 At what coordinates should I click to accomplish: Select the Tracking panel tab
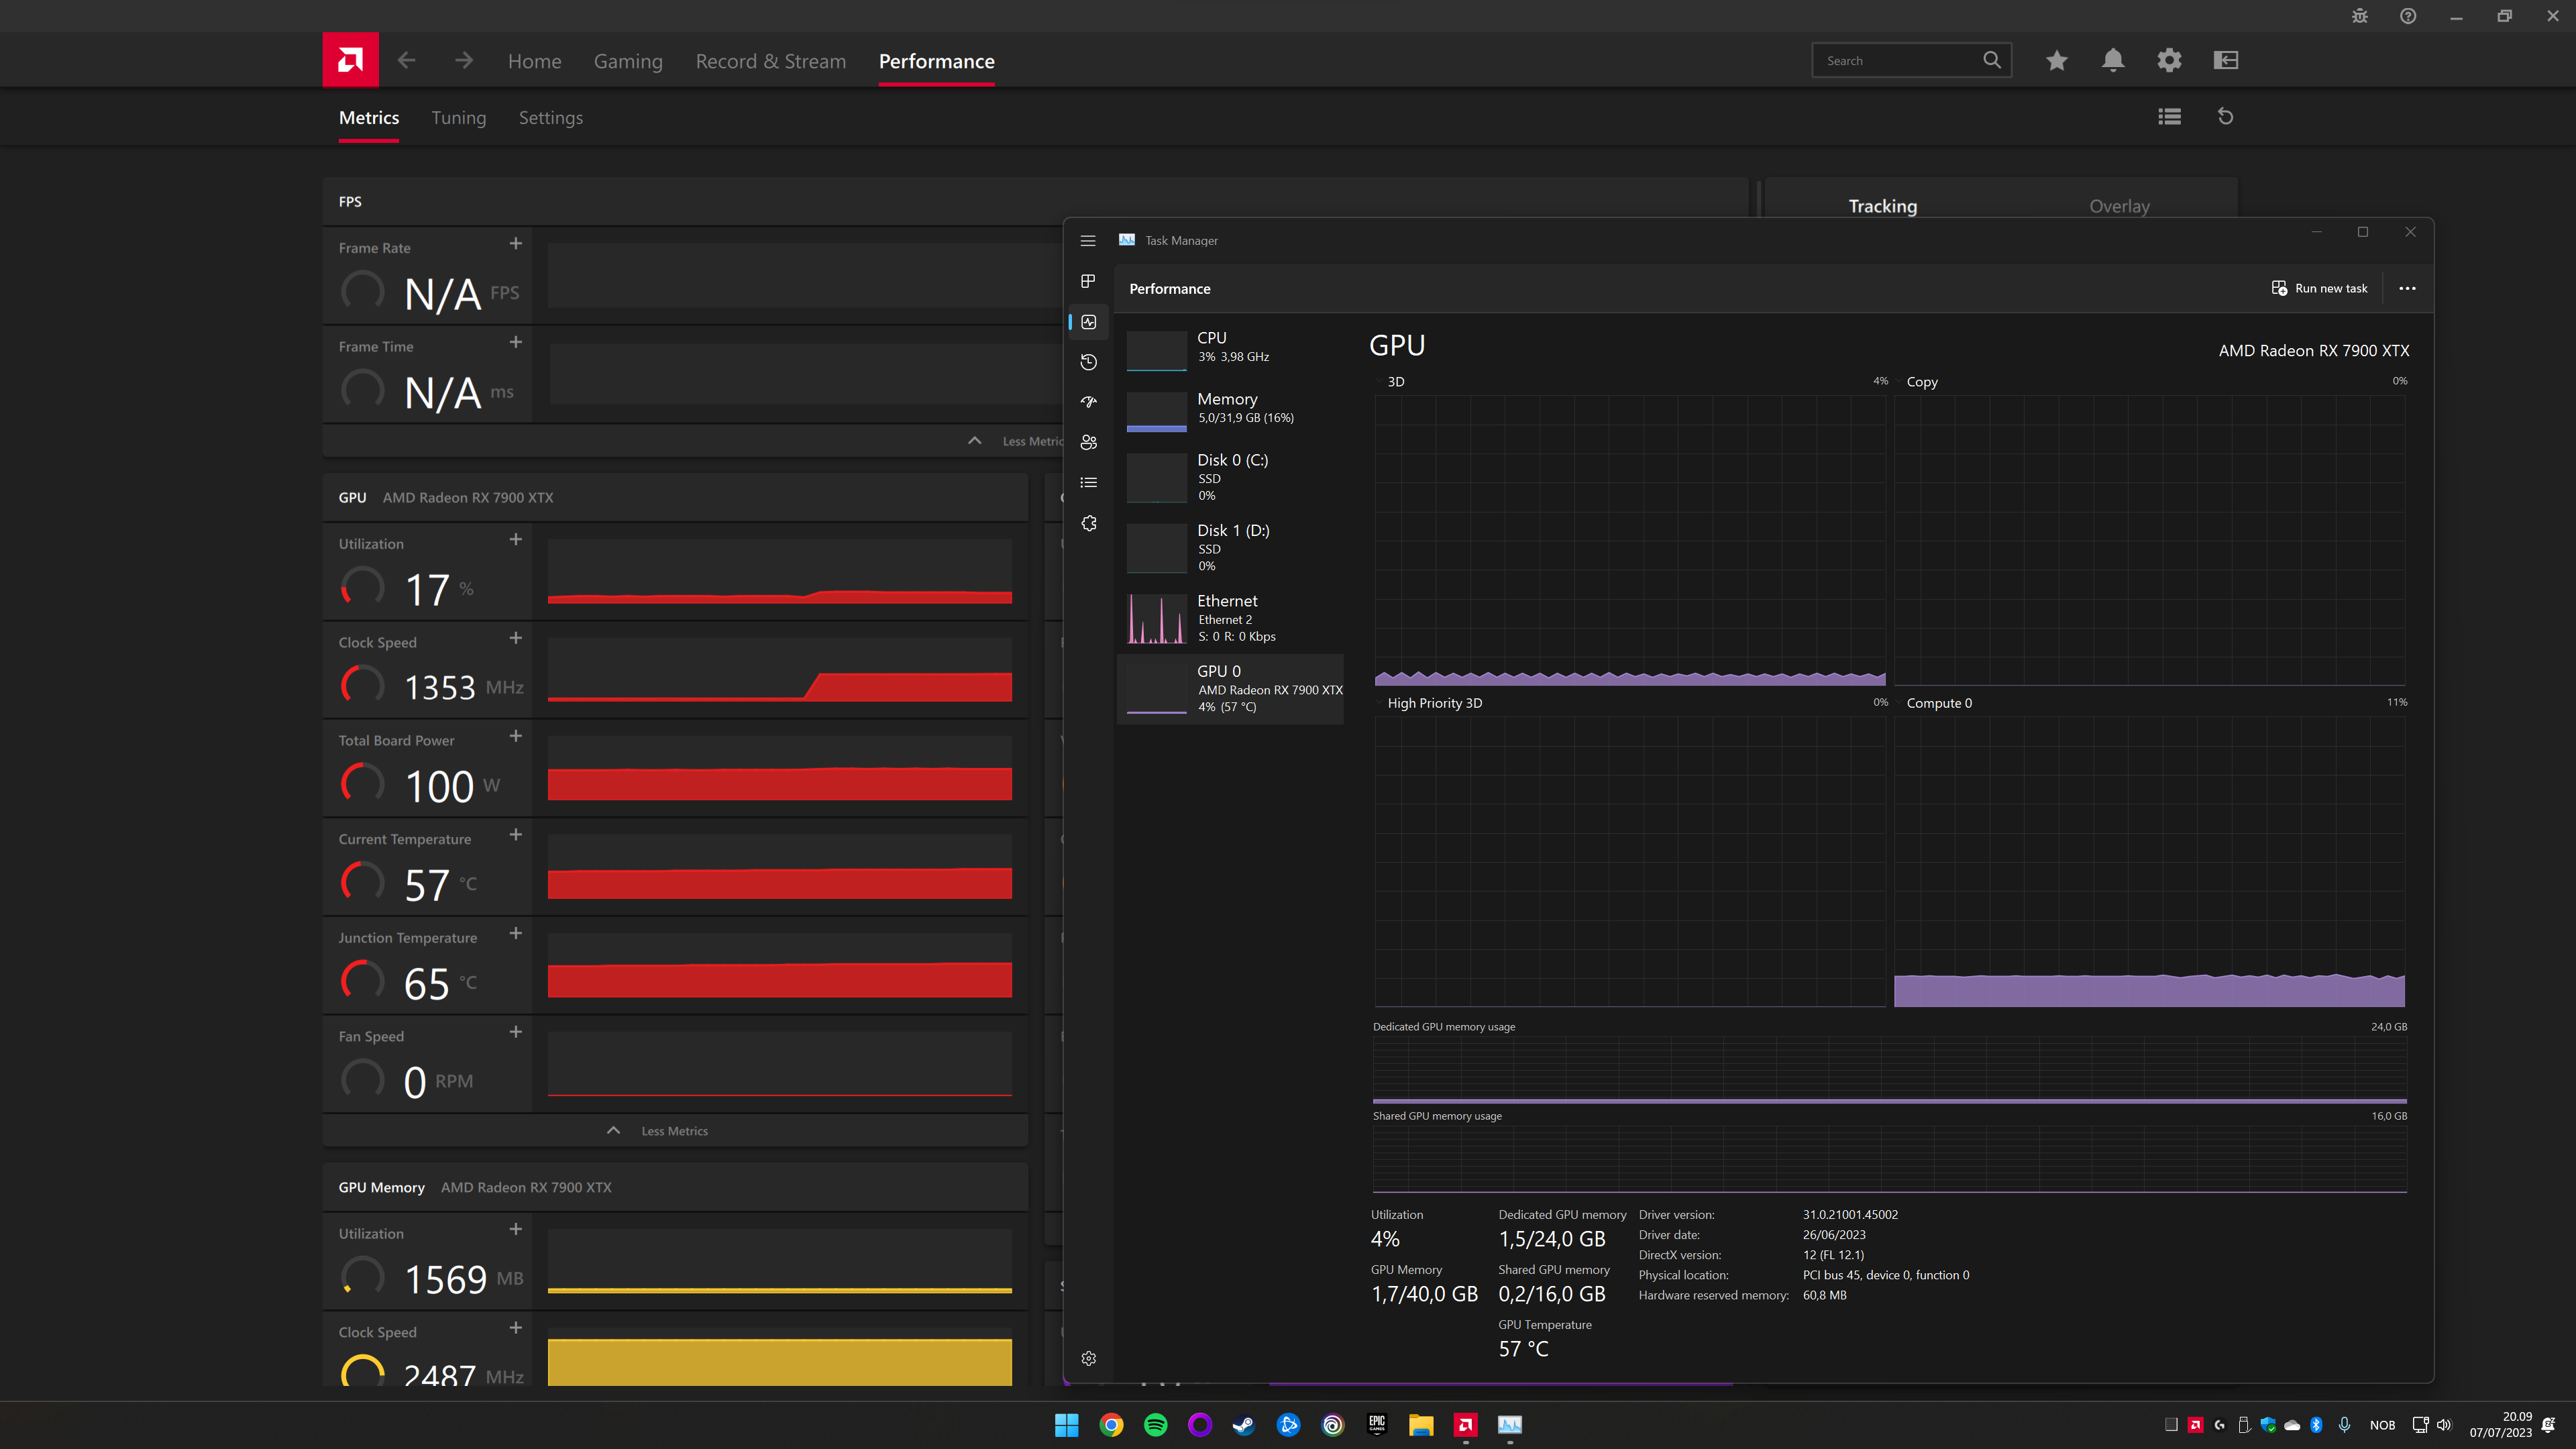pyautogui.click(x=1882, y=206)
